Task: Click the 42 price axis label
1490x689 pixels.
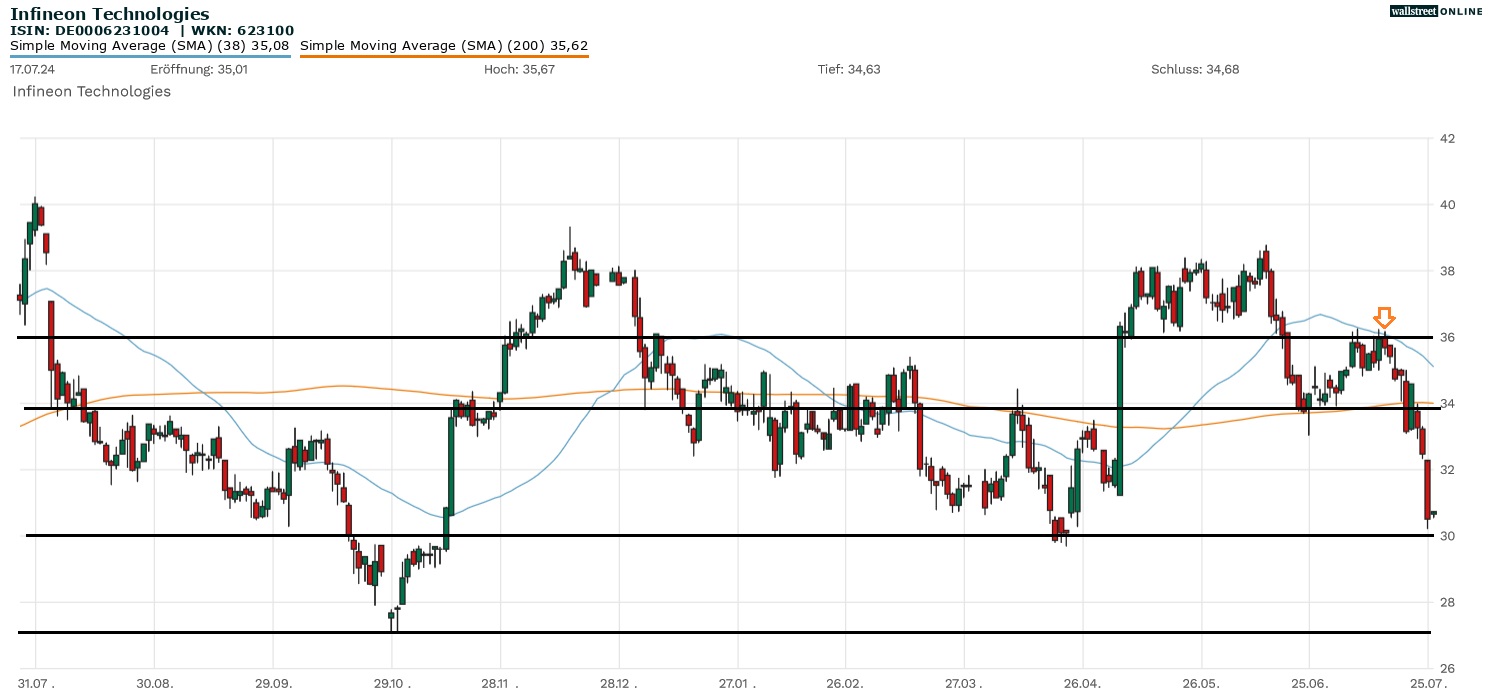Action: (x=1446, y=139)
